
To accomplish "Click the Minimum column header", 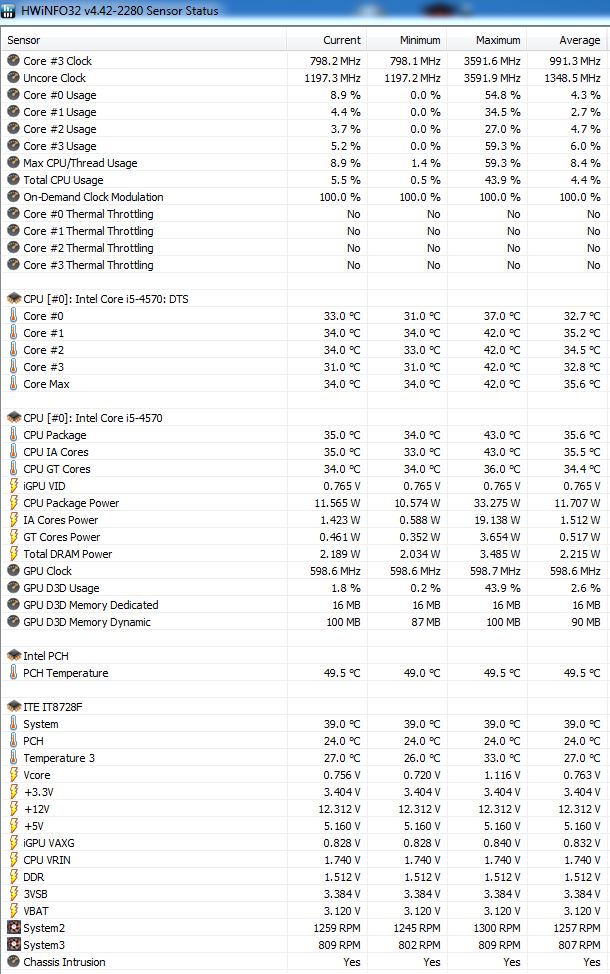I will point(420,40).
